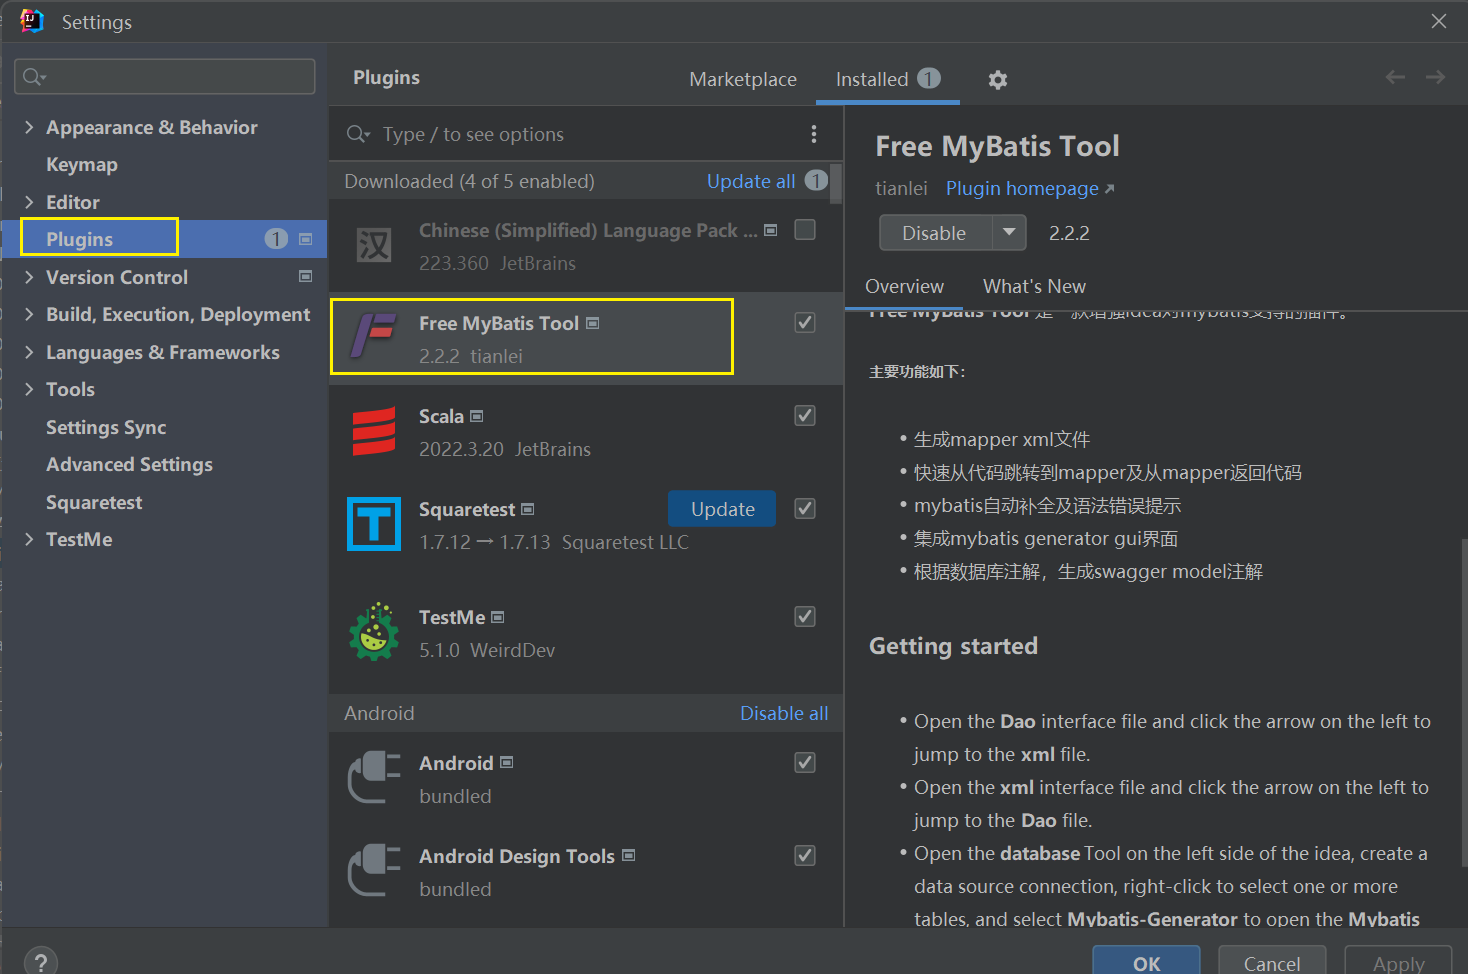1468x974 pixels.
Task: Open the plugin list options kebab menu
Action: 814,134
